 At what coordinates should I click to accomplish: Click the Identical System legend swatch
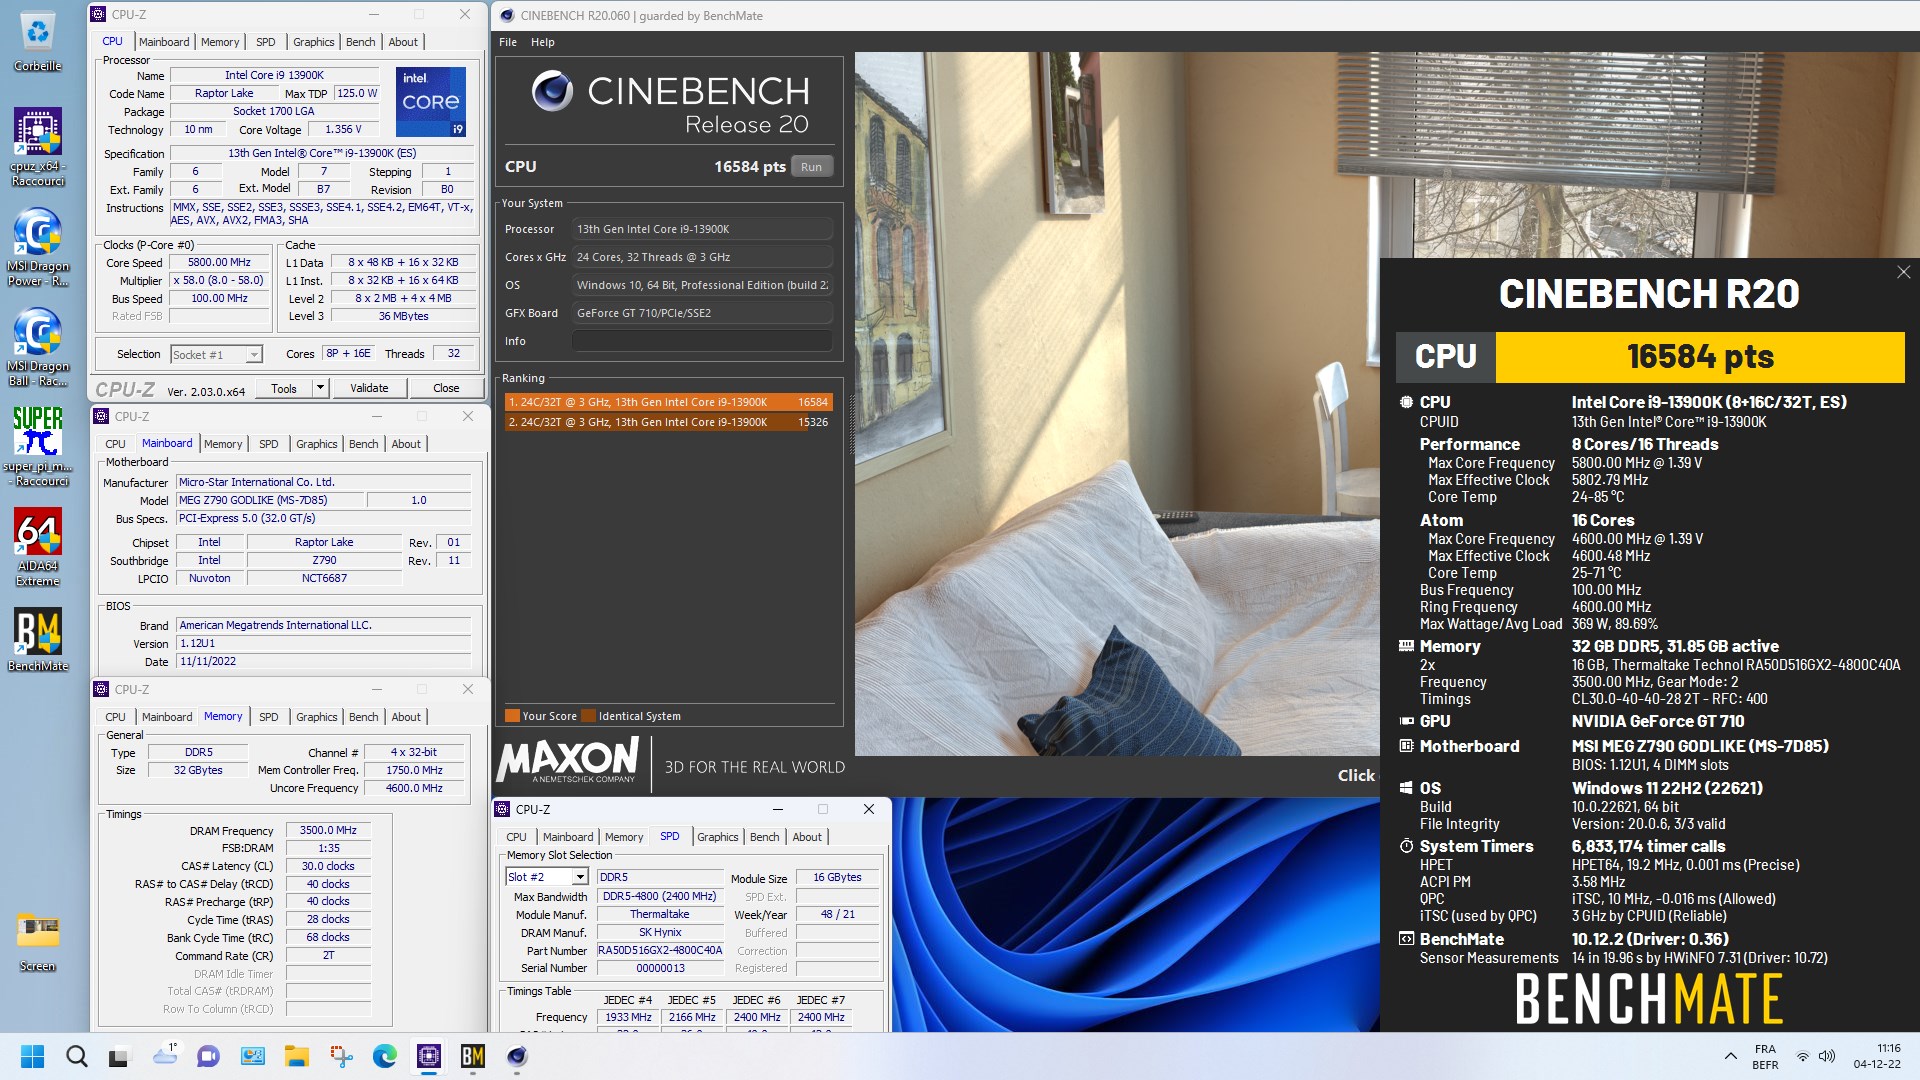coord(588,716)
